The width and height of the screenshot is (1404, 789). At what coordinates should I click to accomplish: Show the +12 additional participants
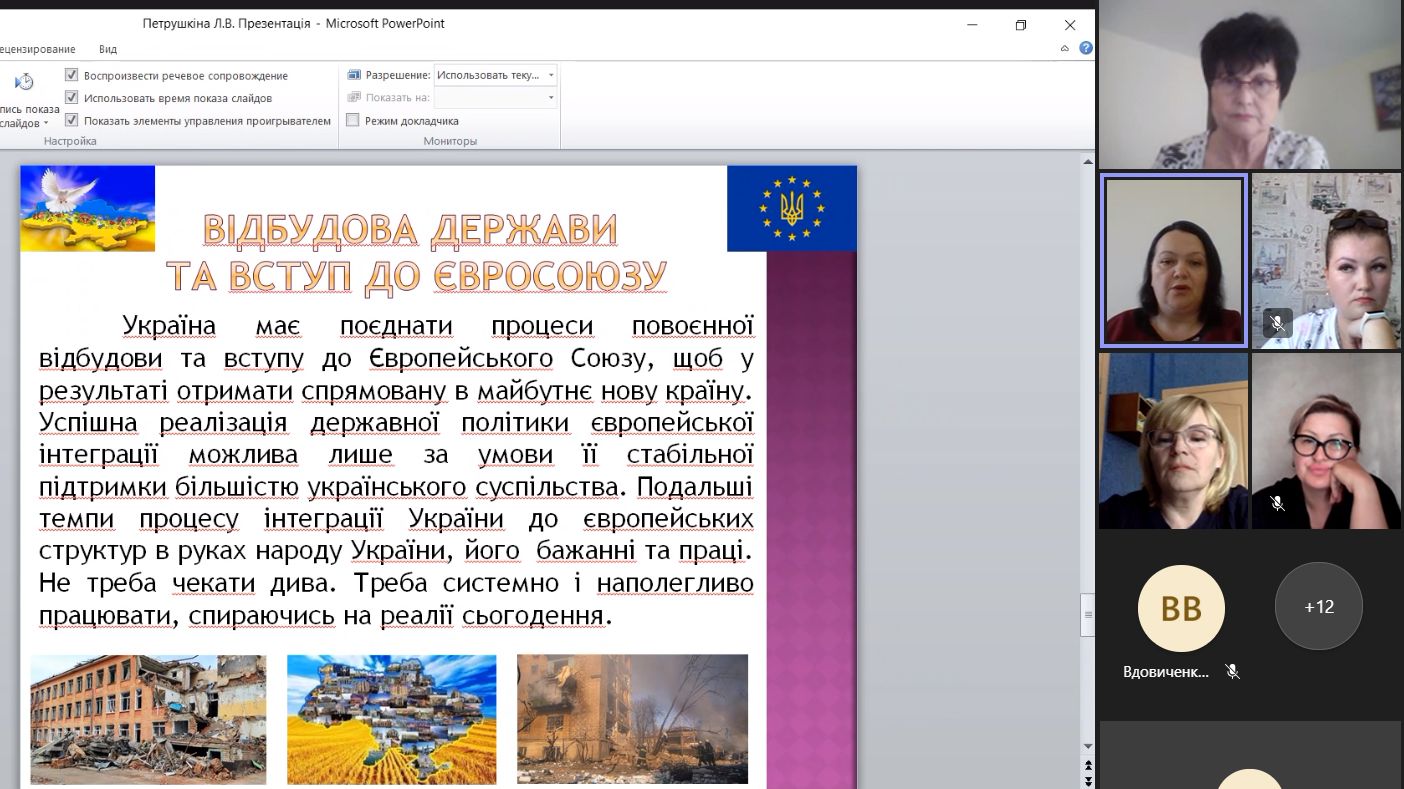point(1318,607)
